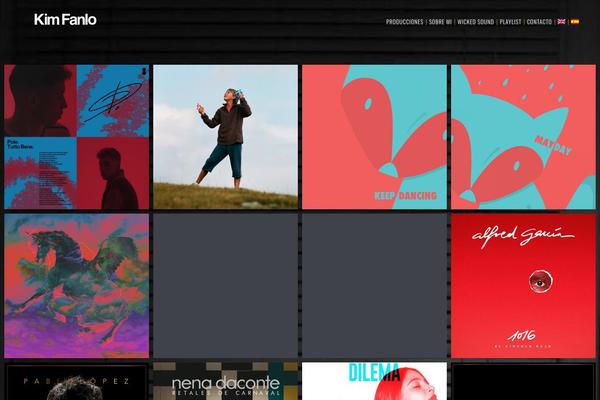Open the cover with person standing on hill
This screenshot has width=600, height=400.
click(x=225, y=137)
